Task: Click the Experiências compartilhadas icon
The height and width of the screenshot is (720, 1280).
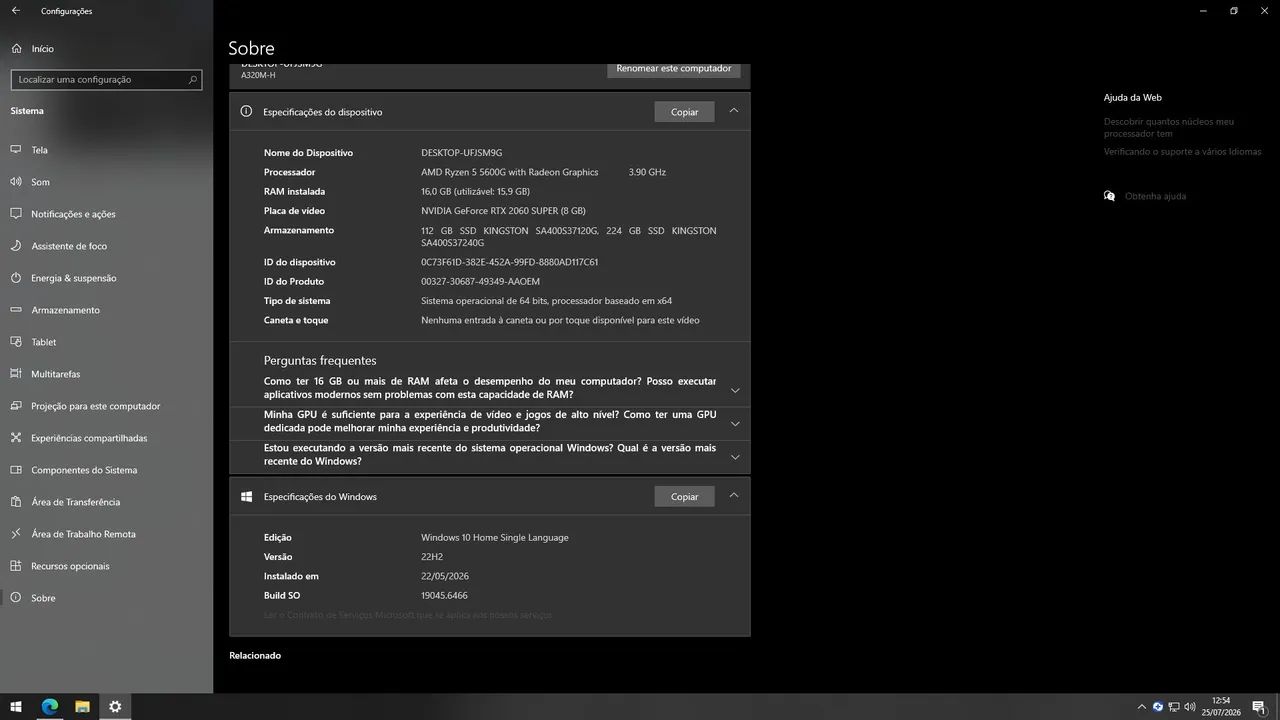Action: tap(15, 438)
